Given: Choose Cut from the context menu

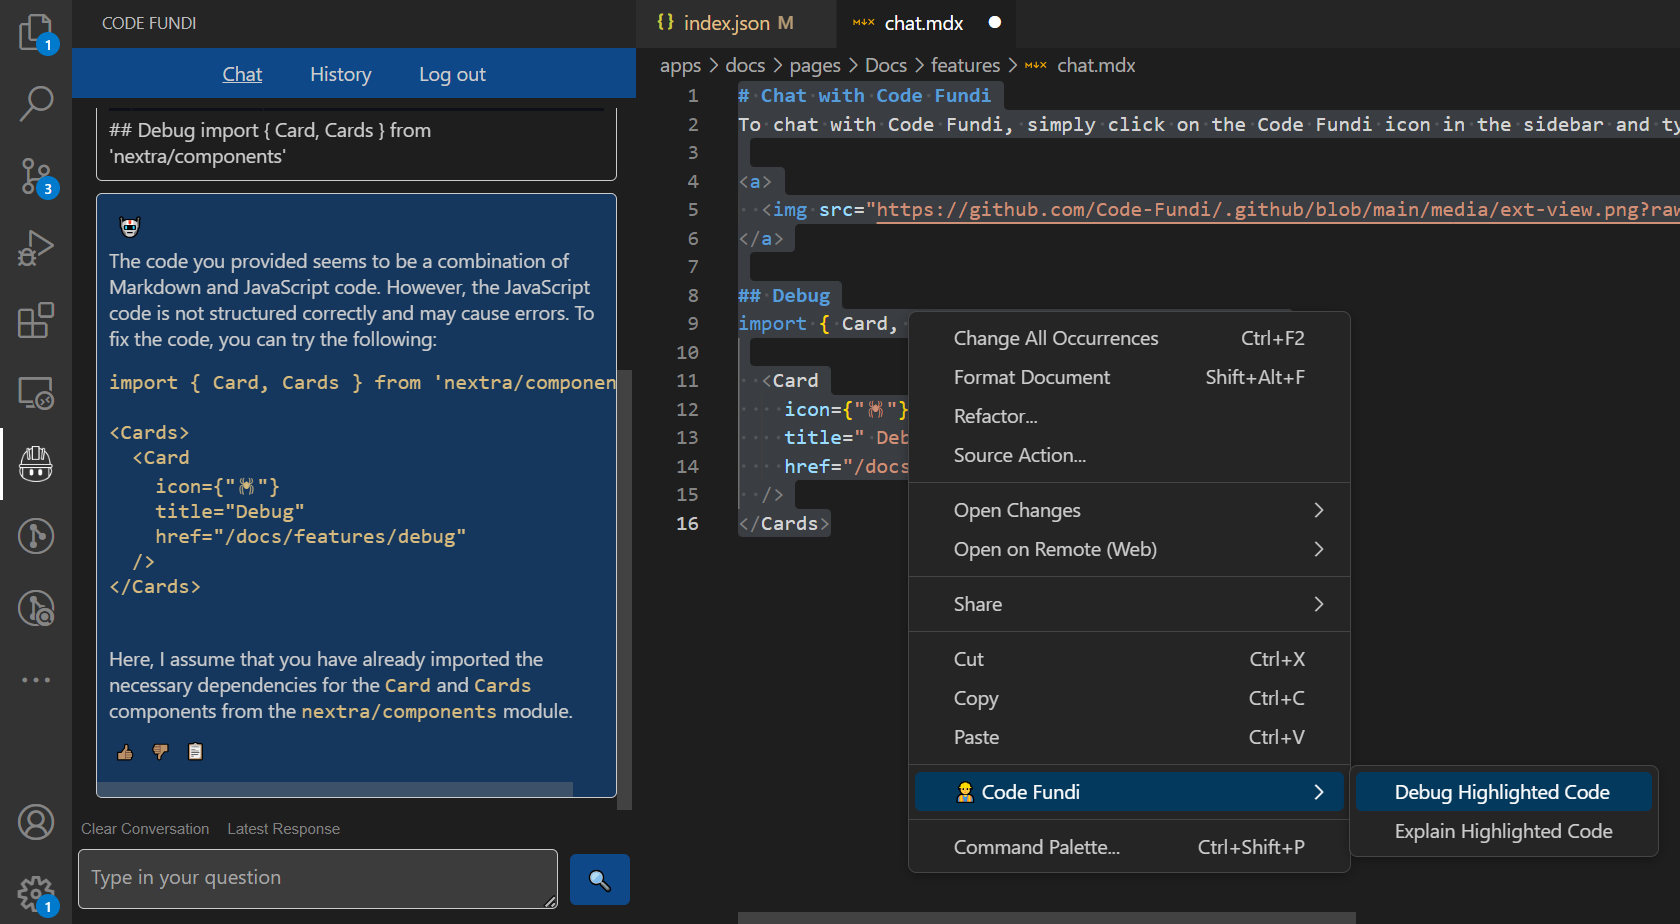Looking at the screenshot, I should 1129,659.
